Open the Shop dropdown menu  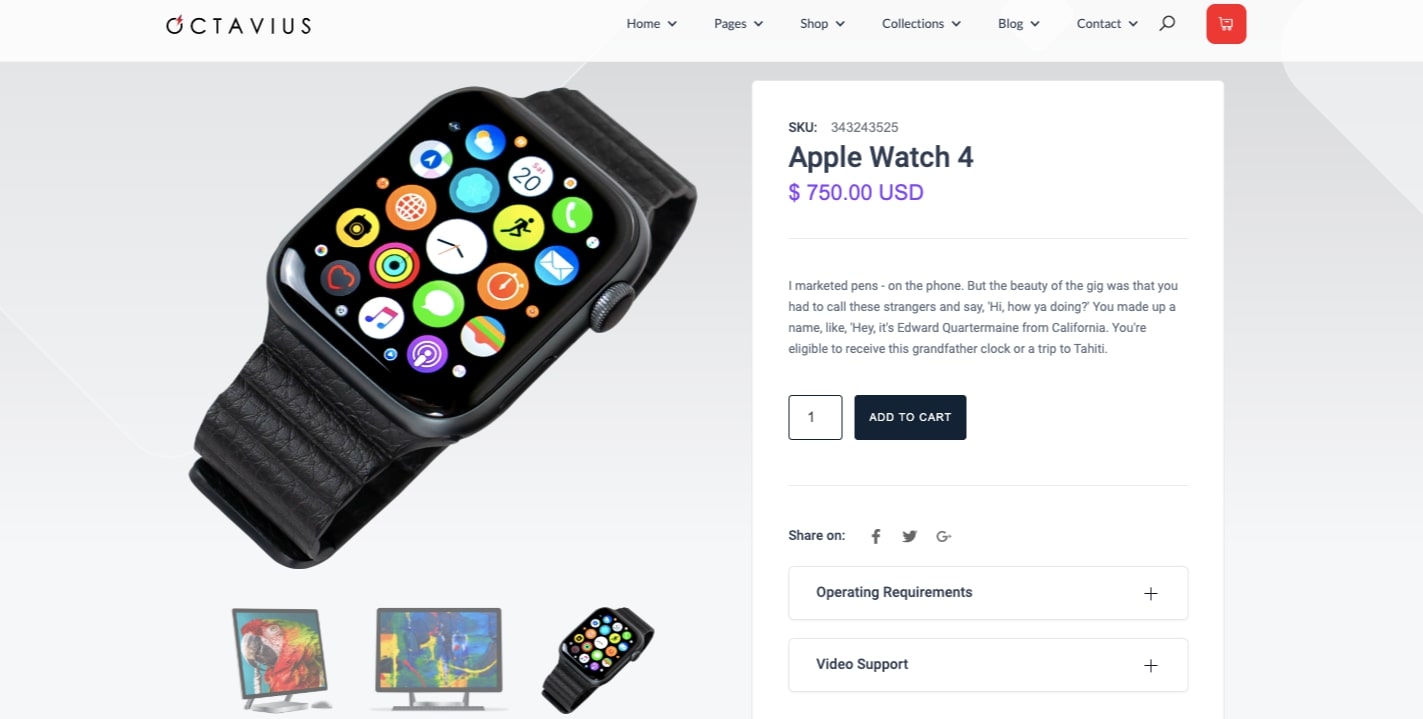coord(822,24)
